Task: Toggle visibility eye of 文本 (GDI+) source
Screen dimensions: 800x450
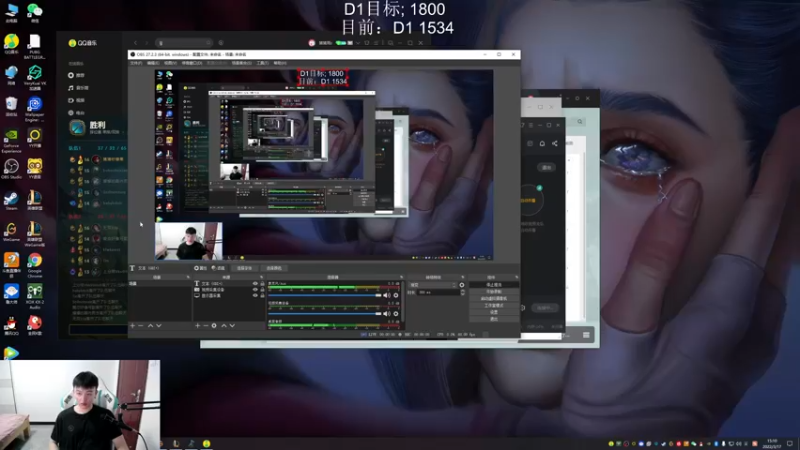Action: coord(255,284)
